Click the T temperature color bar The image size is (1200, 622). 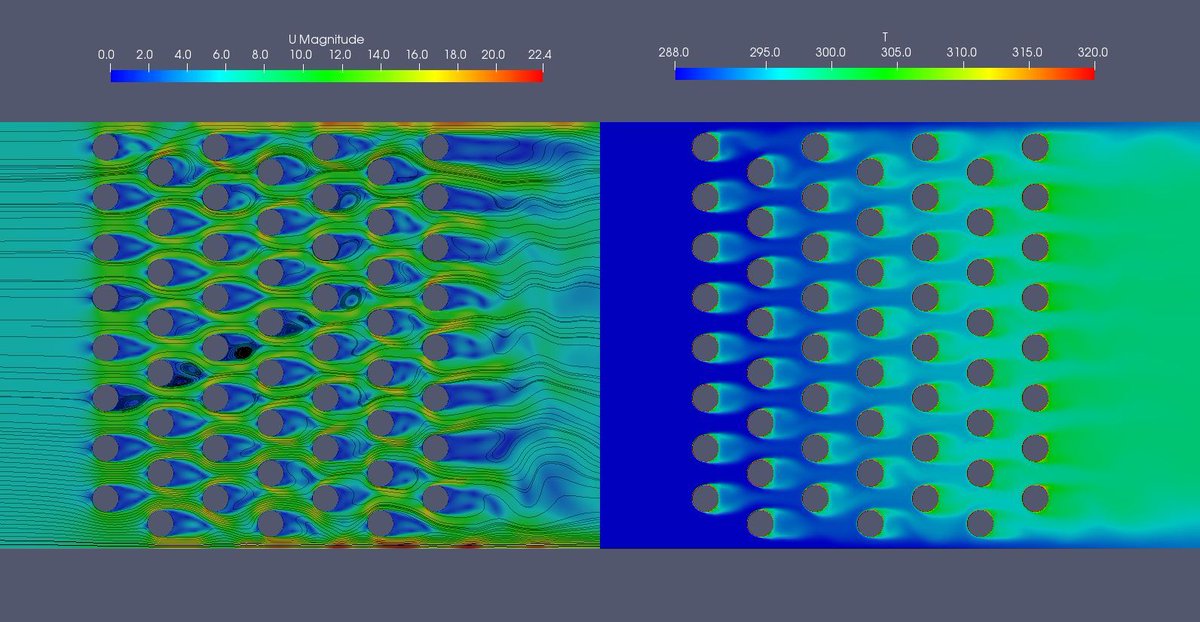[x=885, y=73]
